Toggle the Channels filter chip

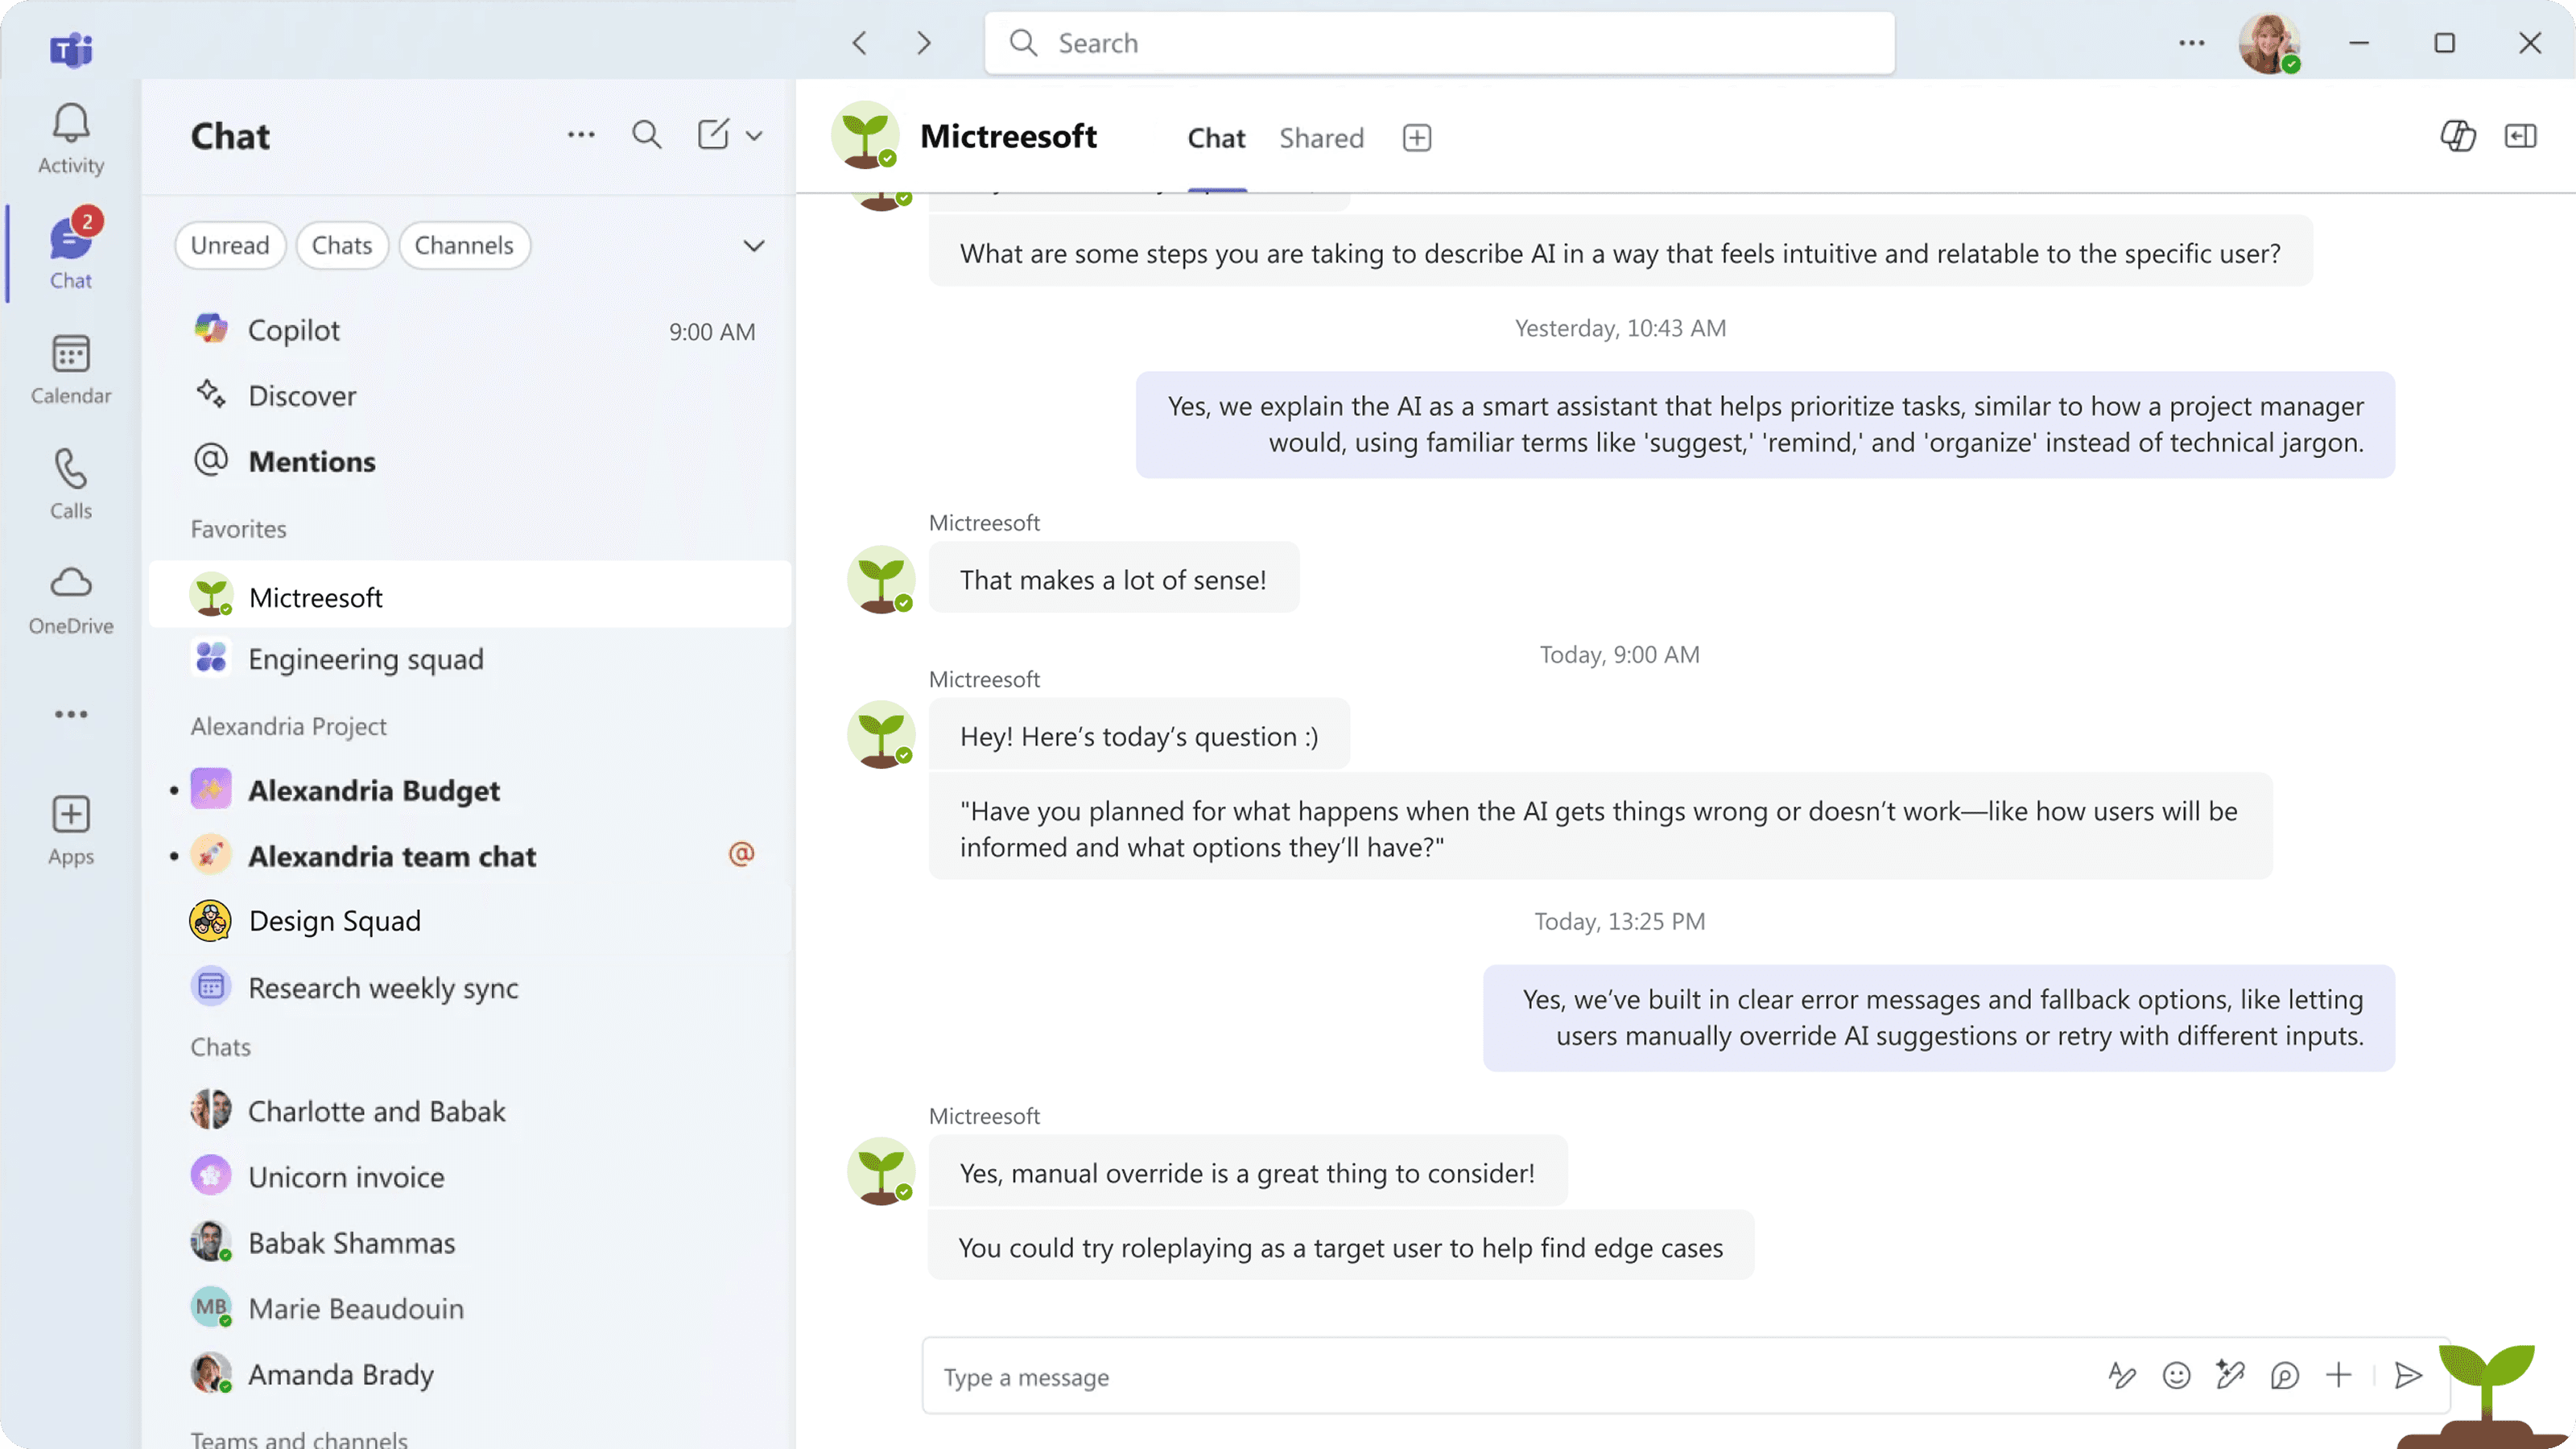click(x=464, y=246)
